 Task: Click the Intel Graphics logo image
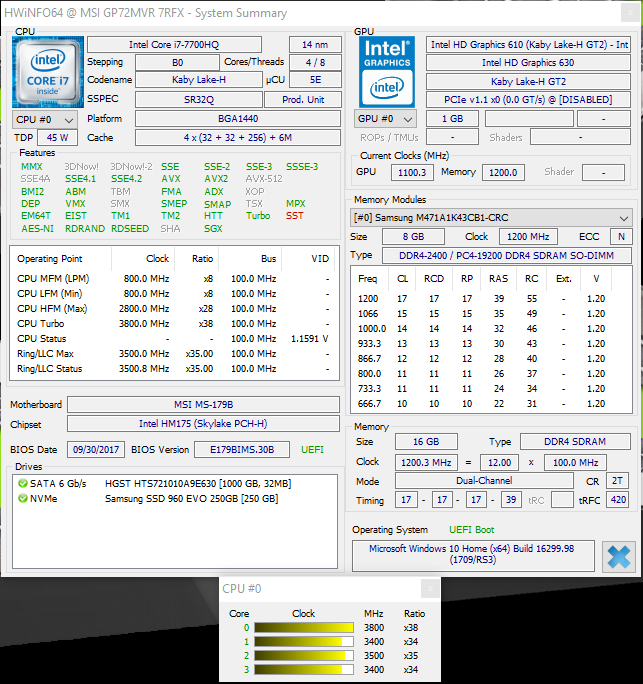[x=386, y=72]
